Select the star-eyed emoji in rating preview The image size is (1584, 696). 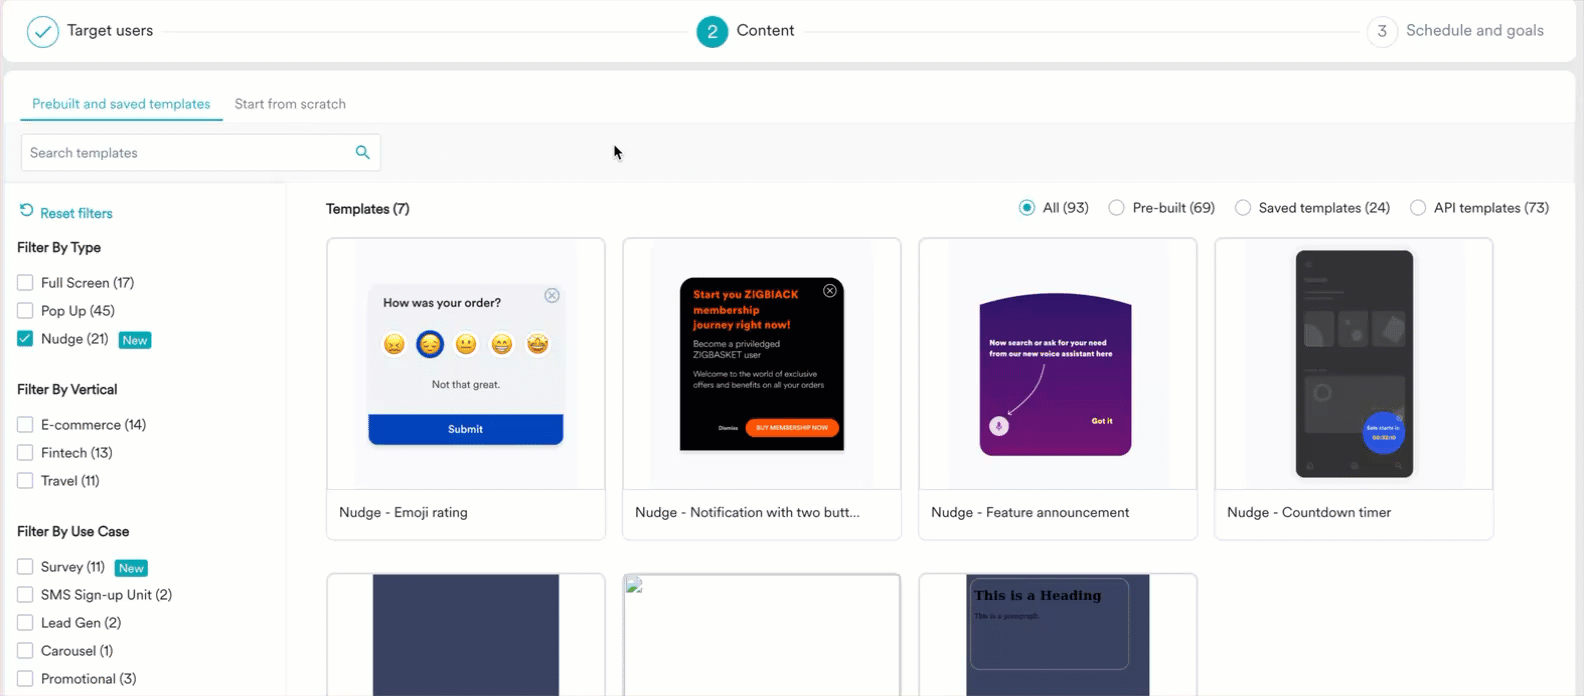click(538, 344)
